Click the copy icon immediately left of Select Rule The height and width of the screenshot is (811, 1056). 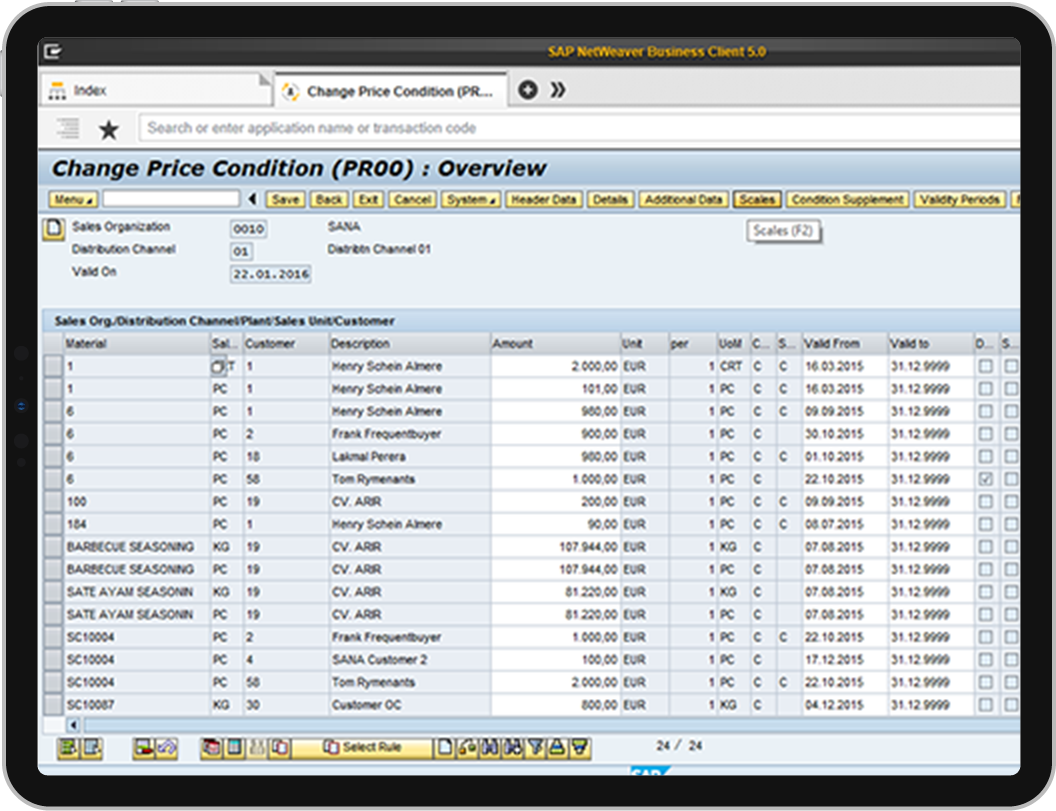click(x=279, y=748)
